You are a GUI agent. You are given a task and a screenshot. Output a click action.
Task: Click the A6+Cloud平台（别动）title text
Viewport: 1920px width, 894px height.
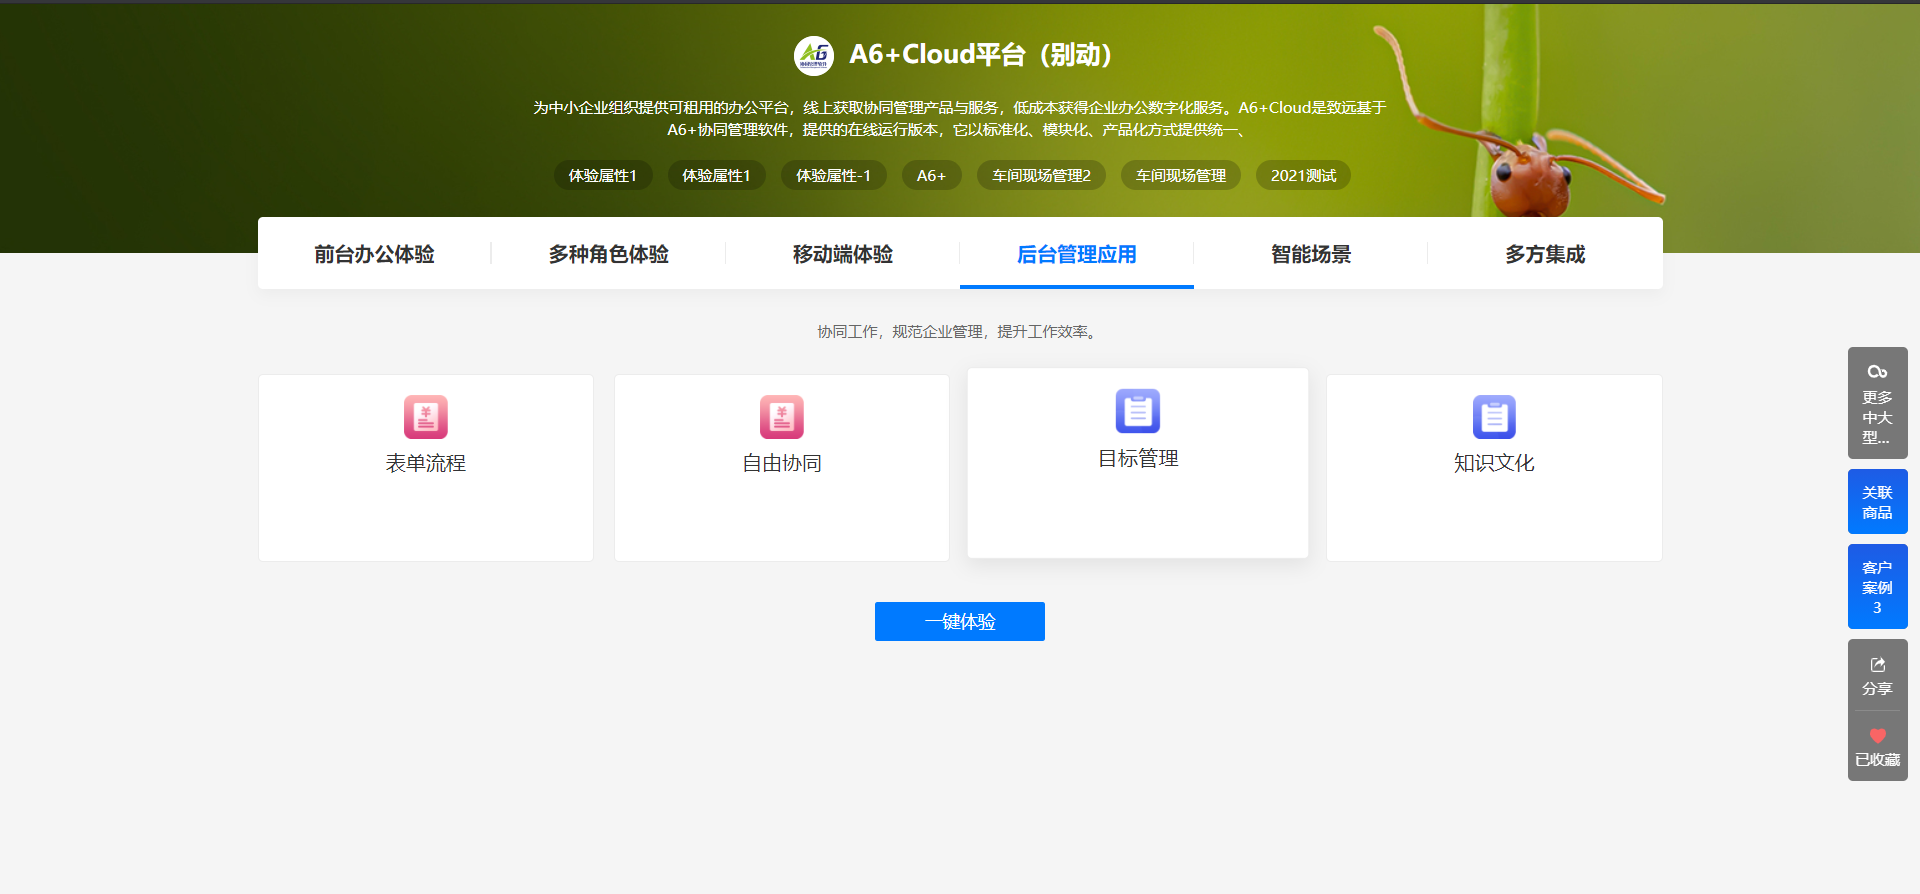[981, 55]
